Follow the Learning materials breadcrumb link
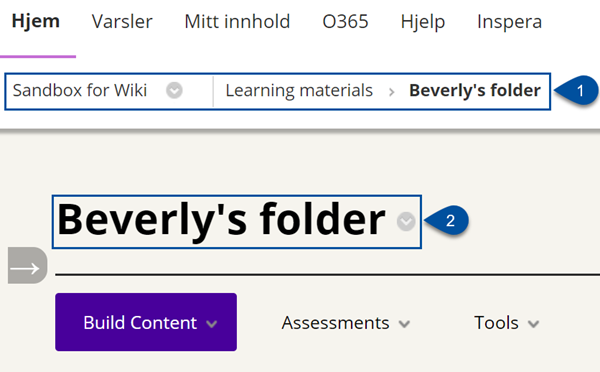The image size is (600, 372). tap(299, 91)
